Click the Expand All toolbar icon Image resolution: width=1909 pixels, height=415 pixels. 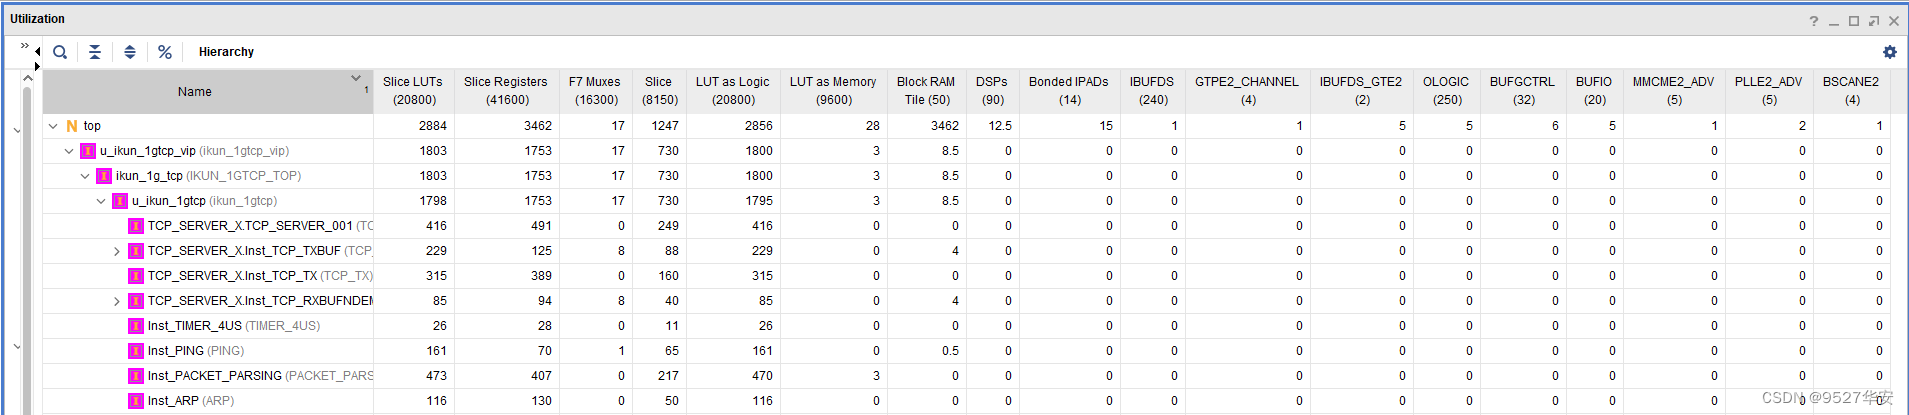130,52
